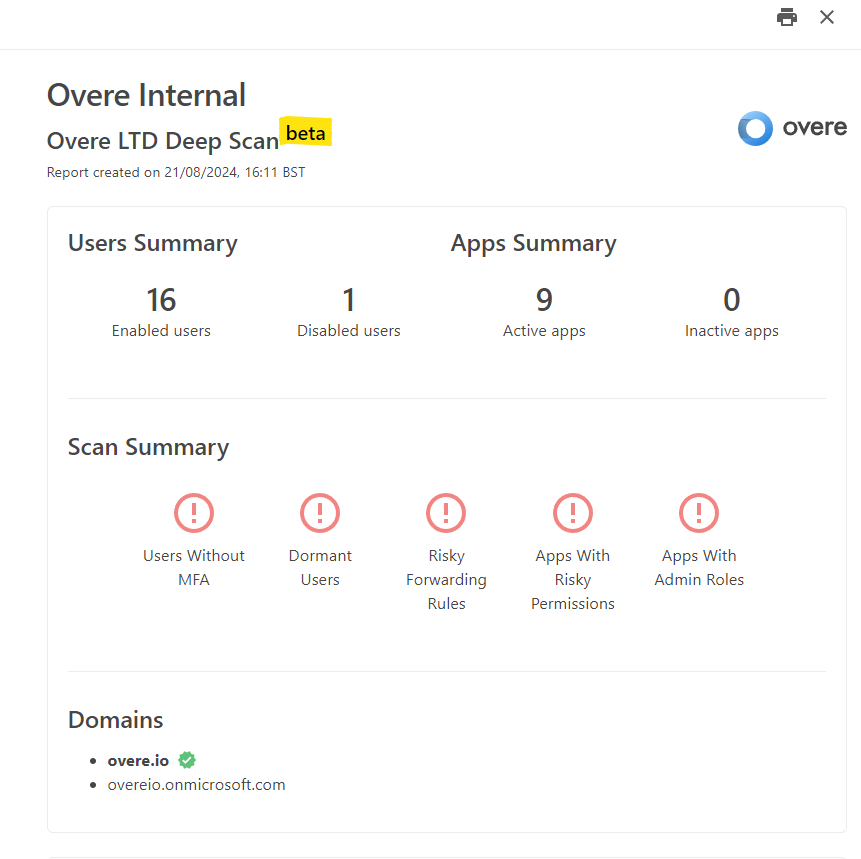Open the Apps With Admin Roles warning icon

point(699,513)
